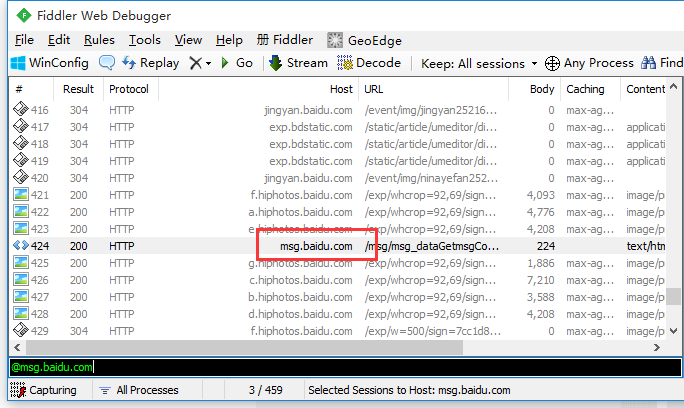Image resolution: width=684 pixels, height=408 pixels.
Task: Sort by the Host column header
Action: [x=258, y=89]
